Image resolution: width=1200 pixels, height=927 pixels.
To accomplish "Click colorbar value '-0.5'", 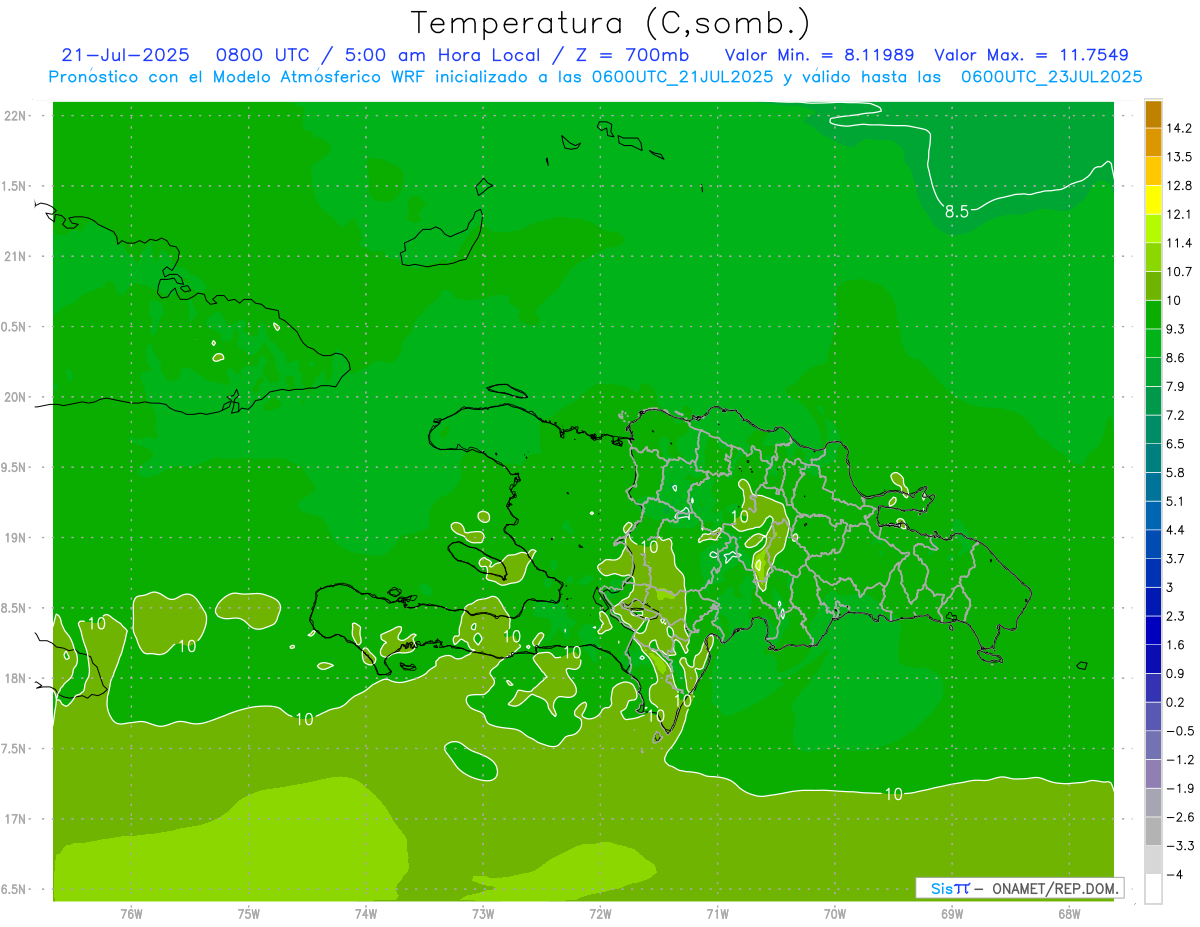I will 1179,731.
